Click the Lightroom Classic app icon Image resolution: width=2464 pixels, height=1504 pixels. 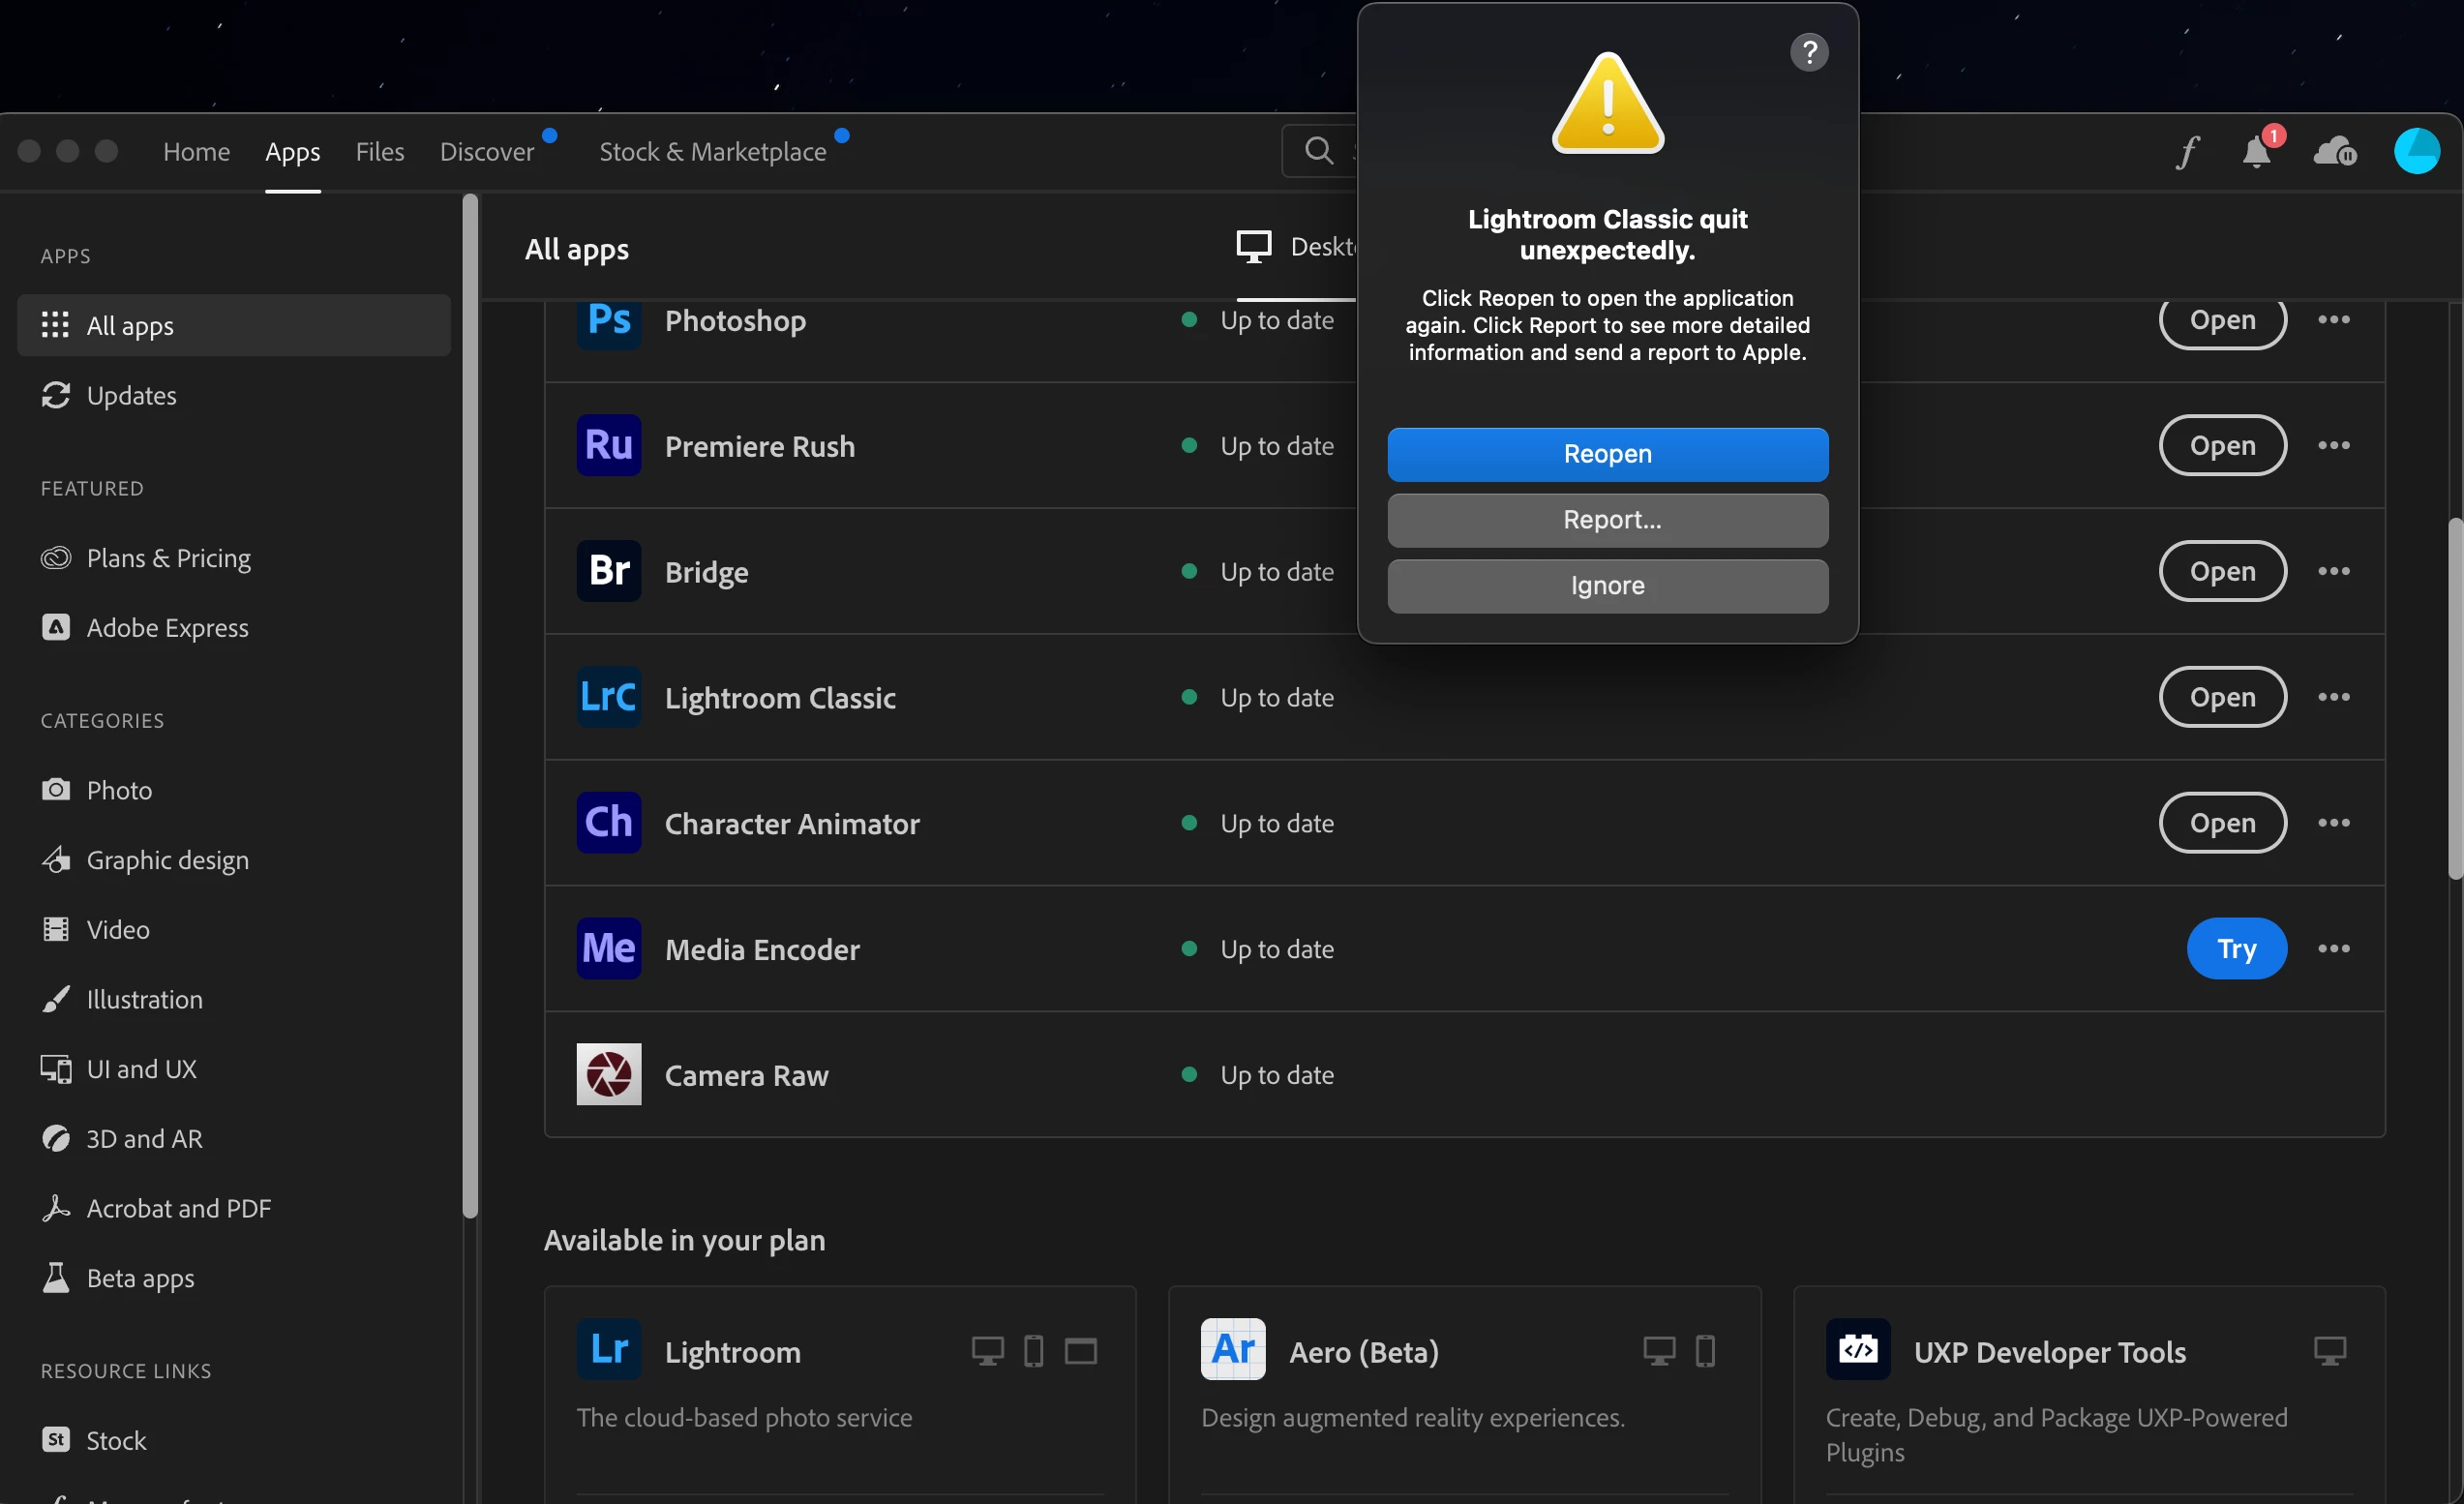(x=608, y=697)
